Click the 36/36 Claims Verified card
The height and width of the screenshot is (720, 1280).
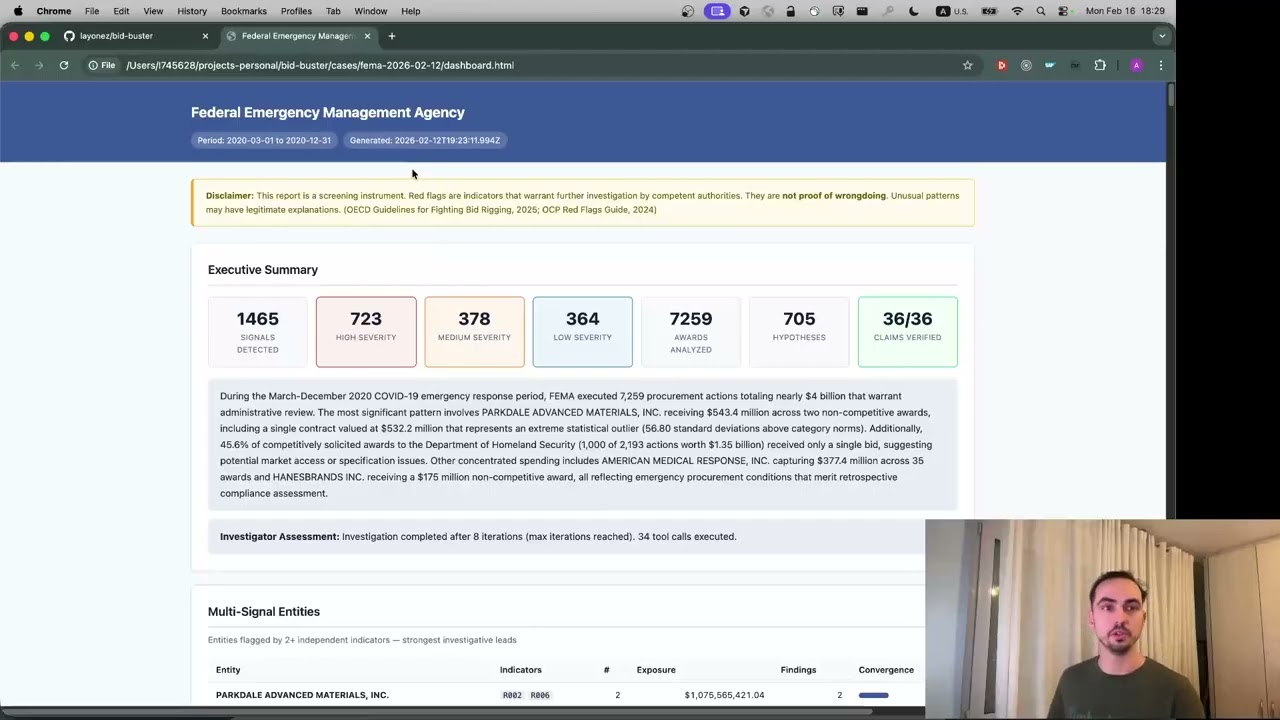(x=907, y=332)
